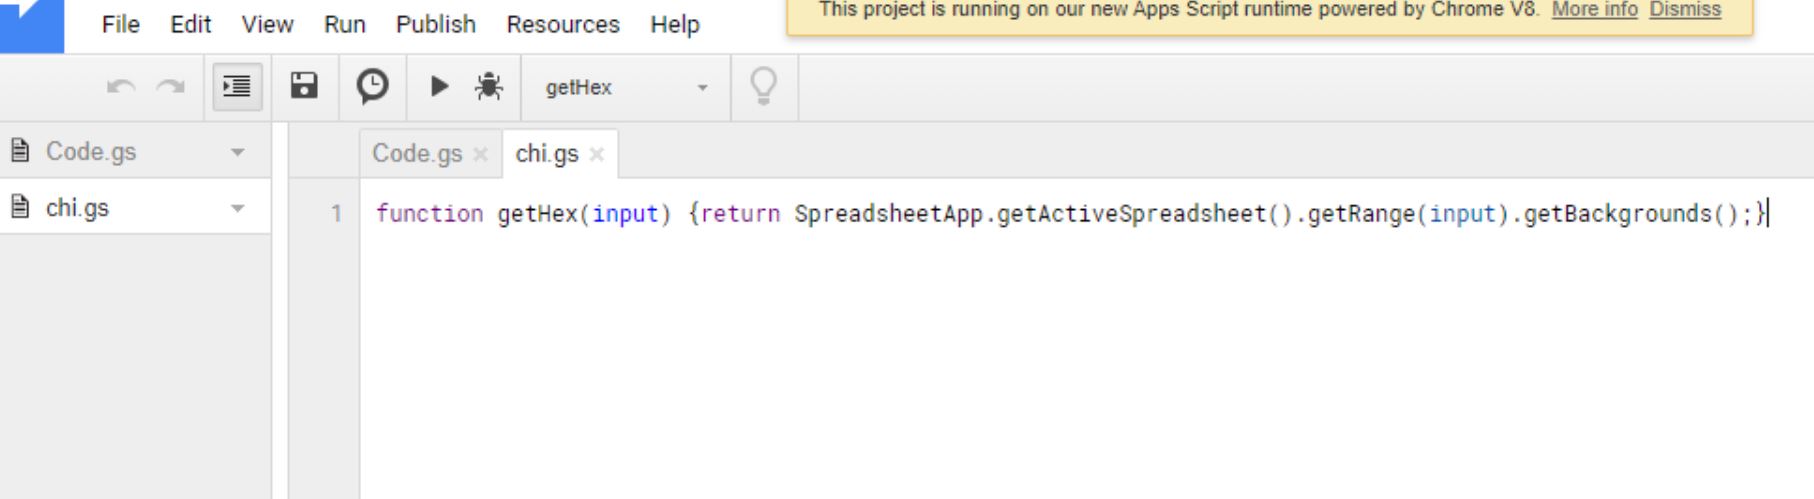The height and width of the screenshot is (499, 1814).
Task: Click the blue Apps Script logo icon
Action: (x=32, y=24)
